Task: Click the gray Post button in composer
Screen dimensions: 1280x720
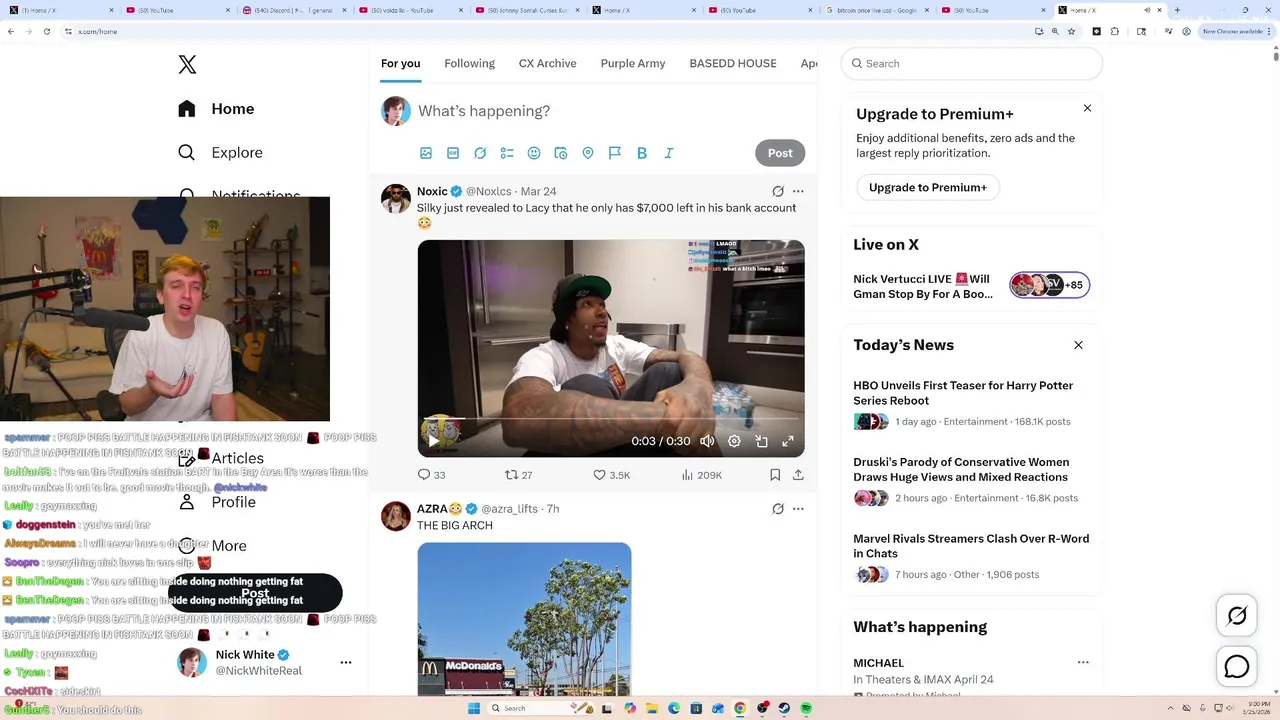Action: click(x=780, y=153)
